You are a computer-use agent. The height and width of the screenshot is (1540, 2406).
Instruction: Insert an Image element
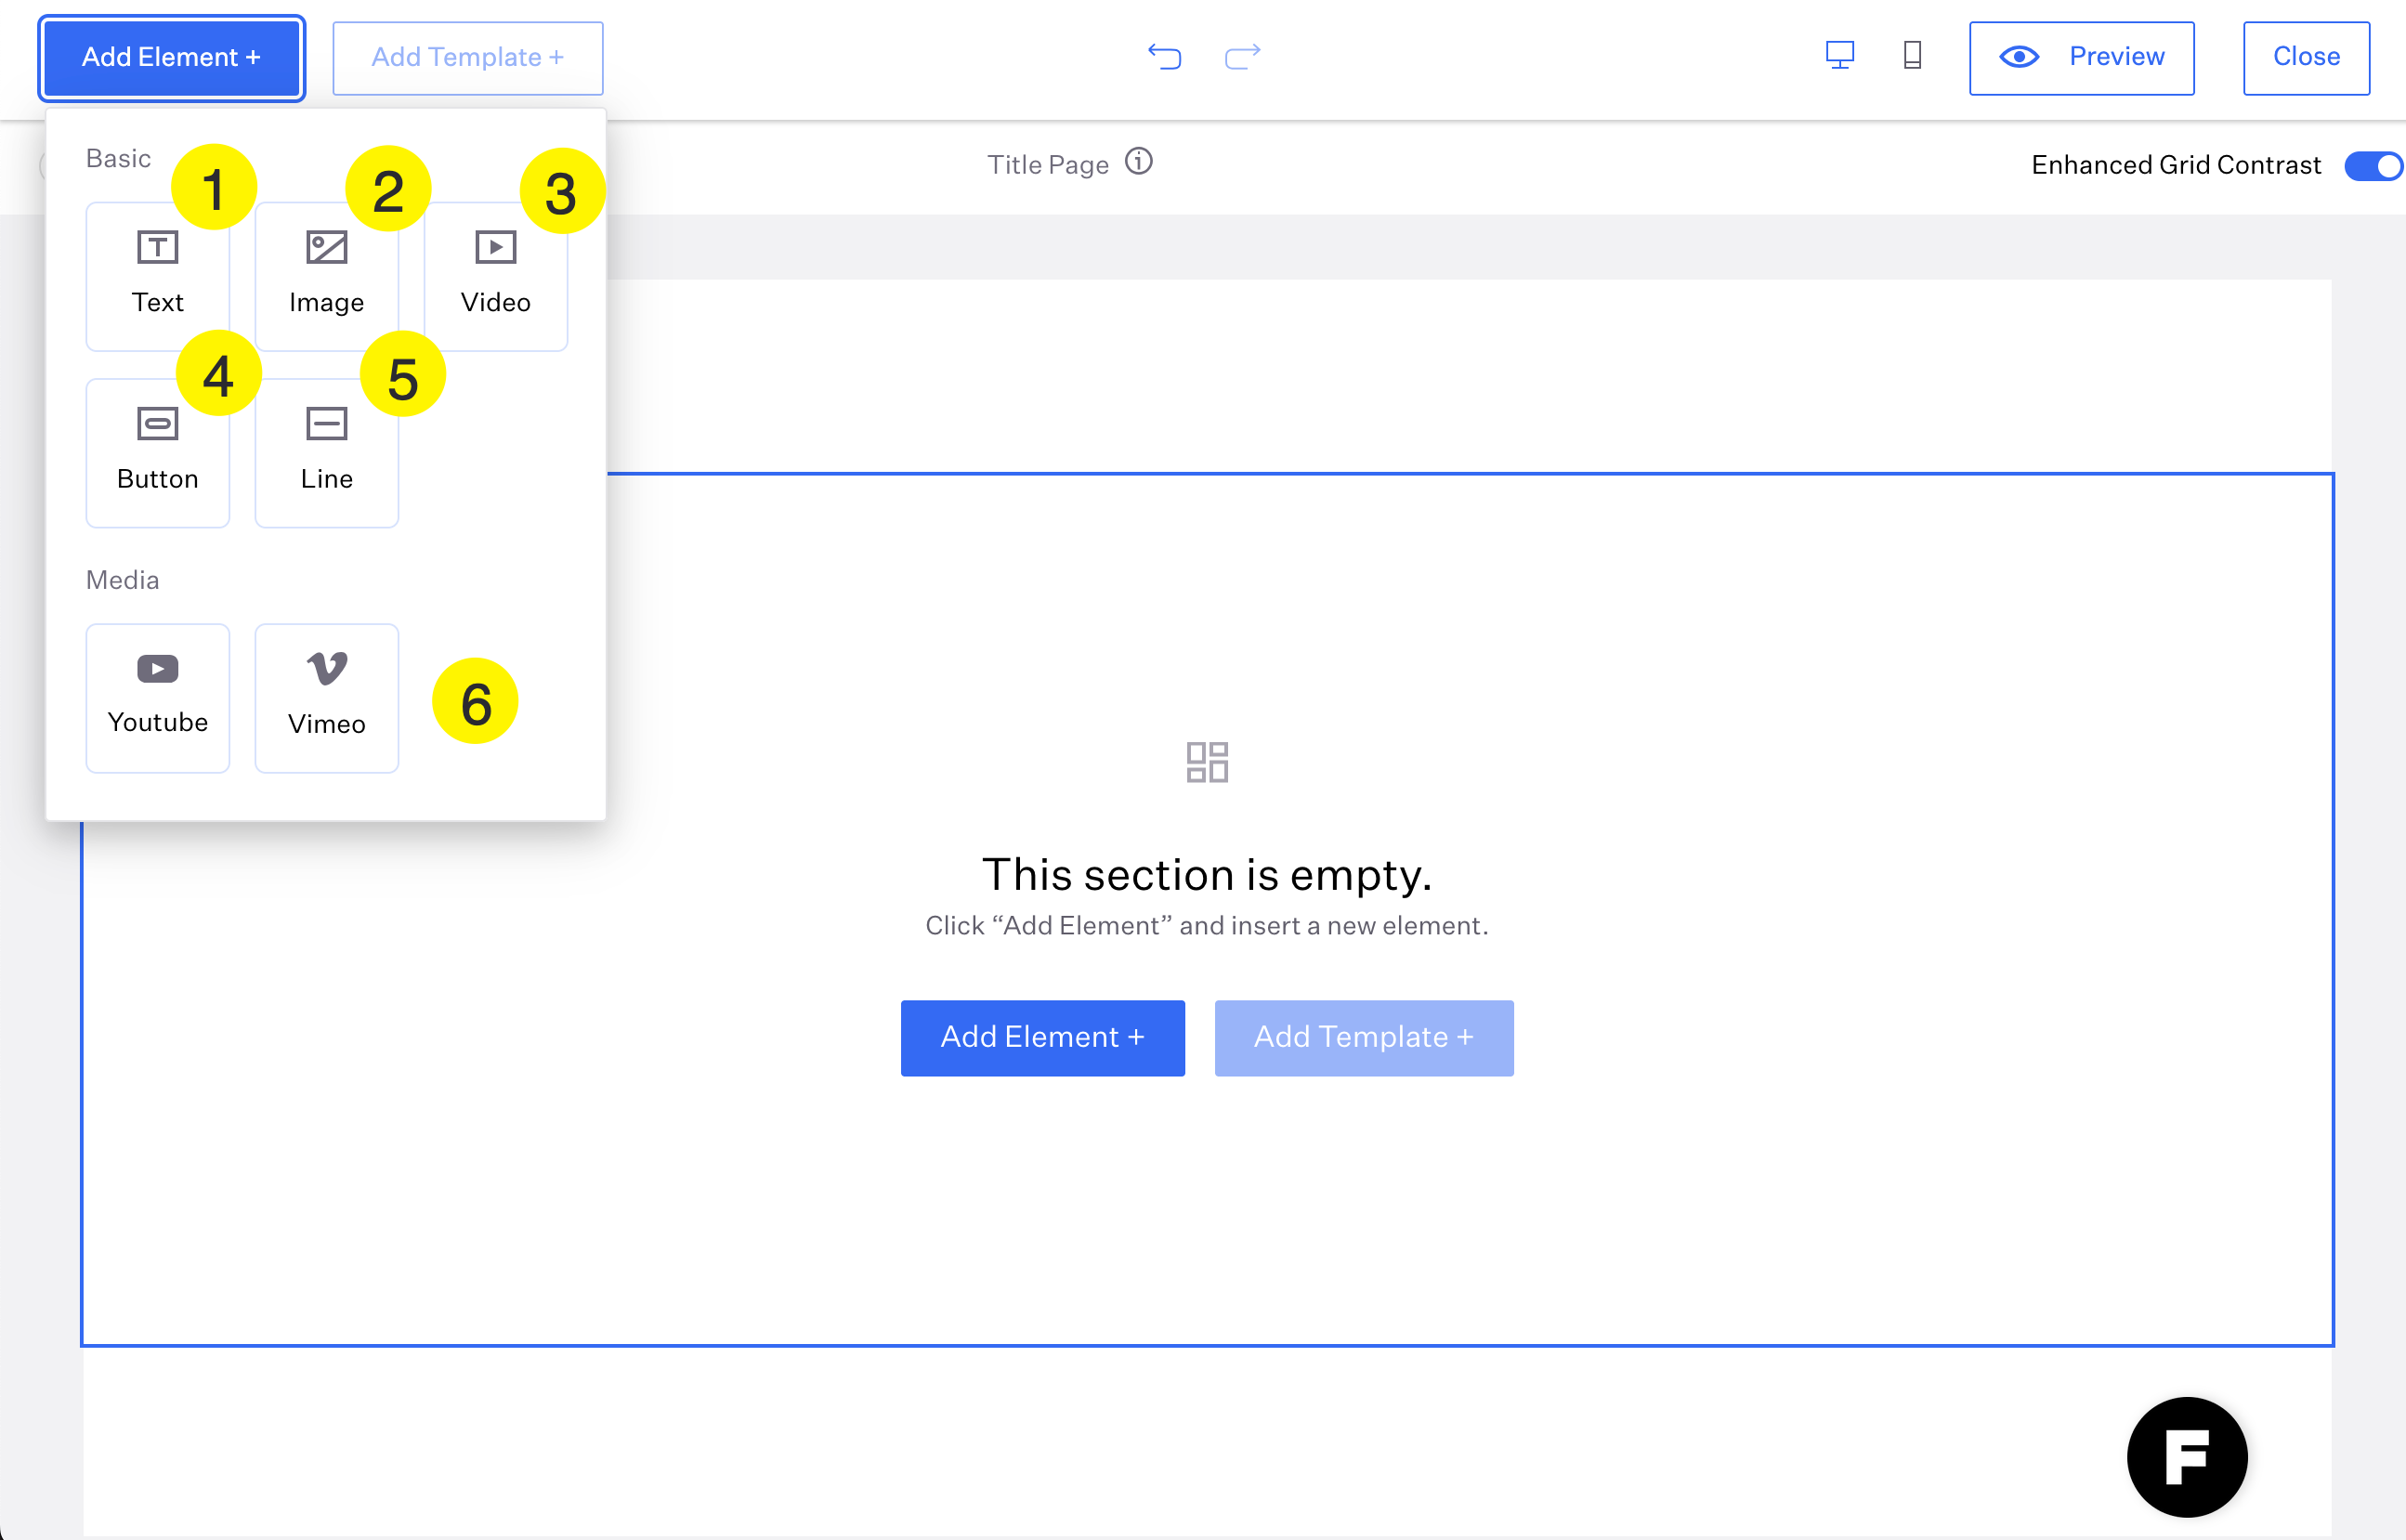coord(326,277)
